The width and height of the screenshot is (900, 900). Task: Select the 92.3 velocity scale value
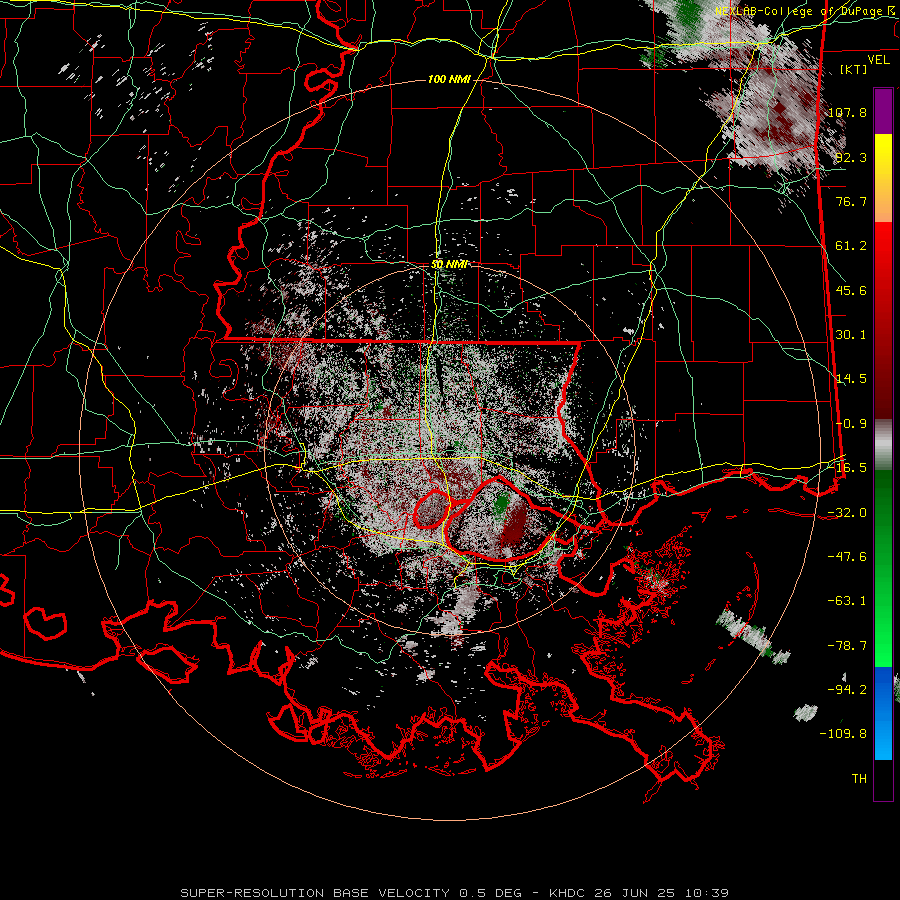pos(851,157)
